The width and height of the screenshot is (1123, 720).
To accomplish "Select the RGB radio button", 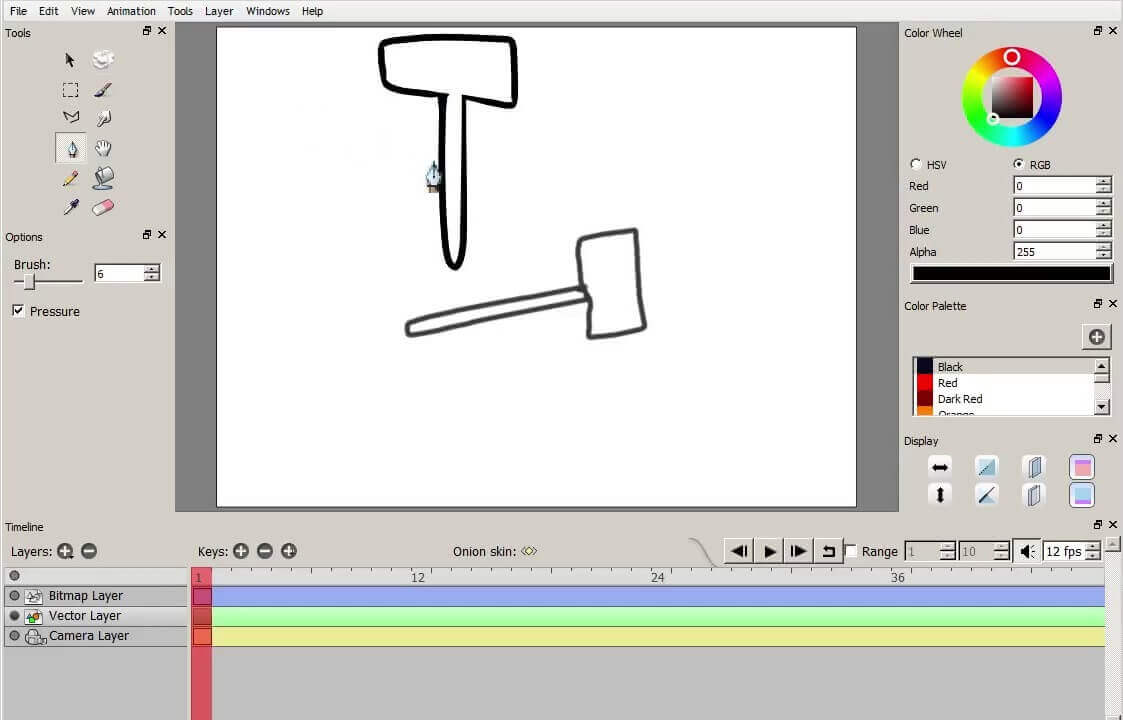I will (1018, 164).
